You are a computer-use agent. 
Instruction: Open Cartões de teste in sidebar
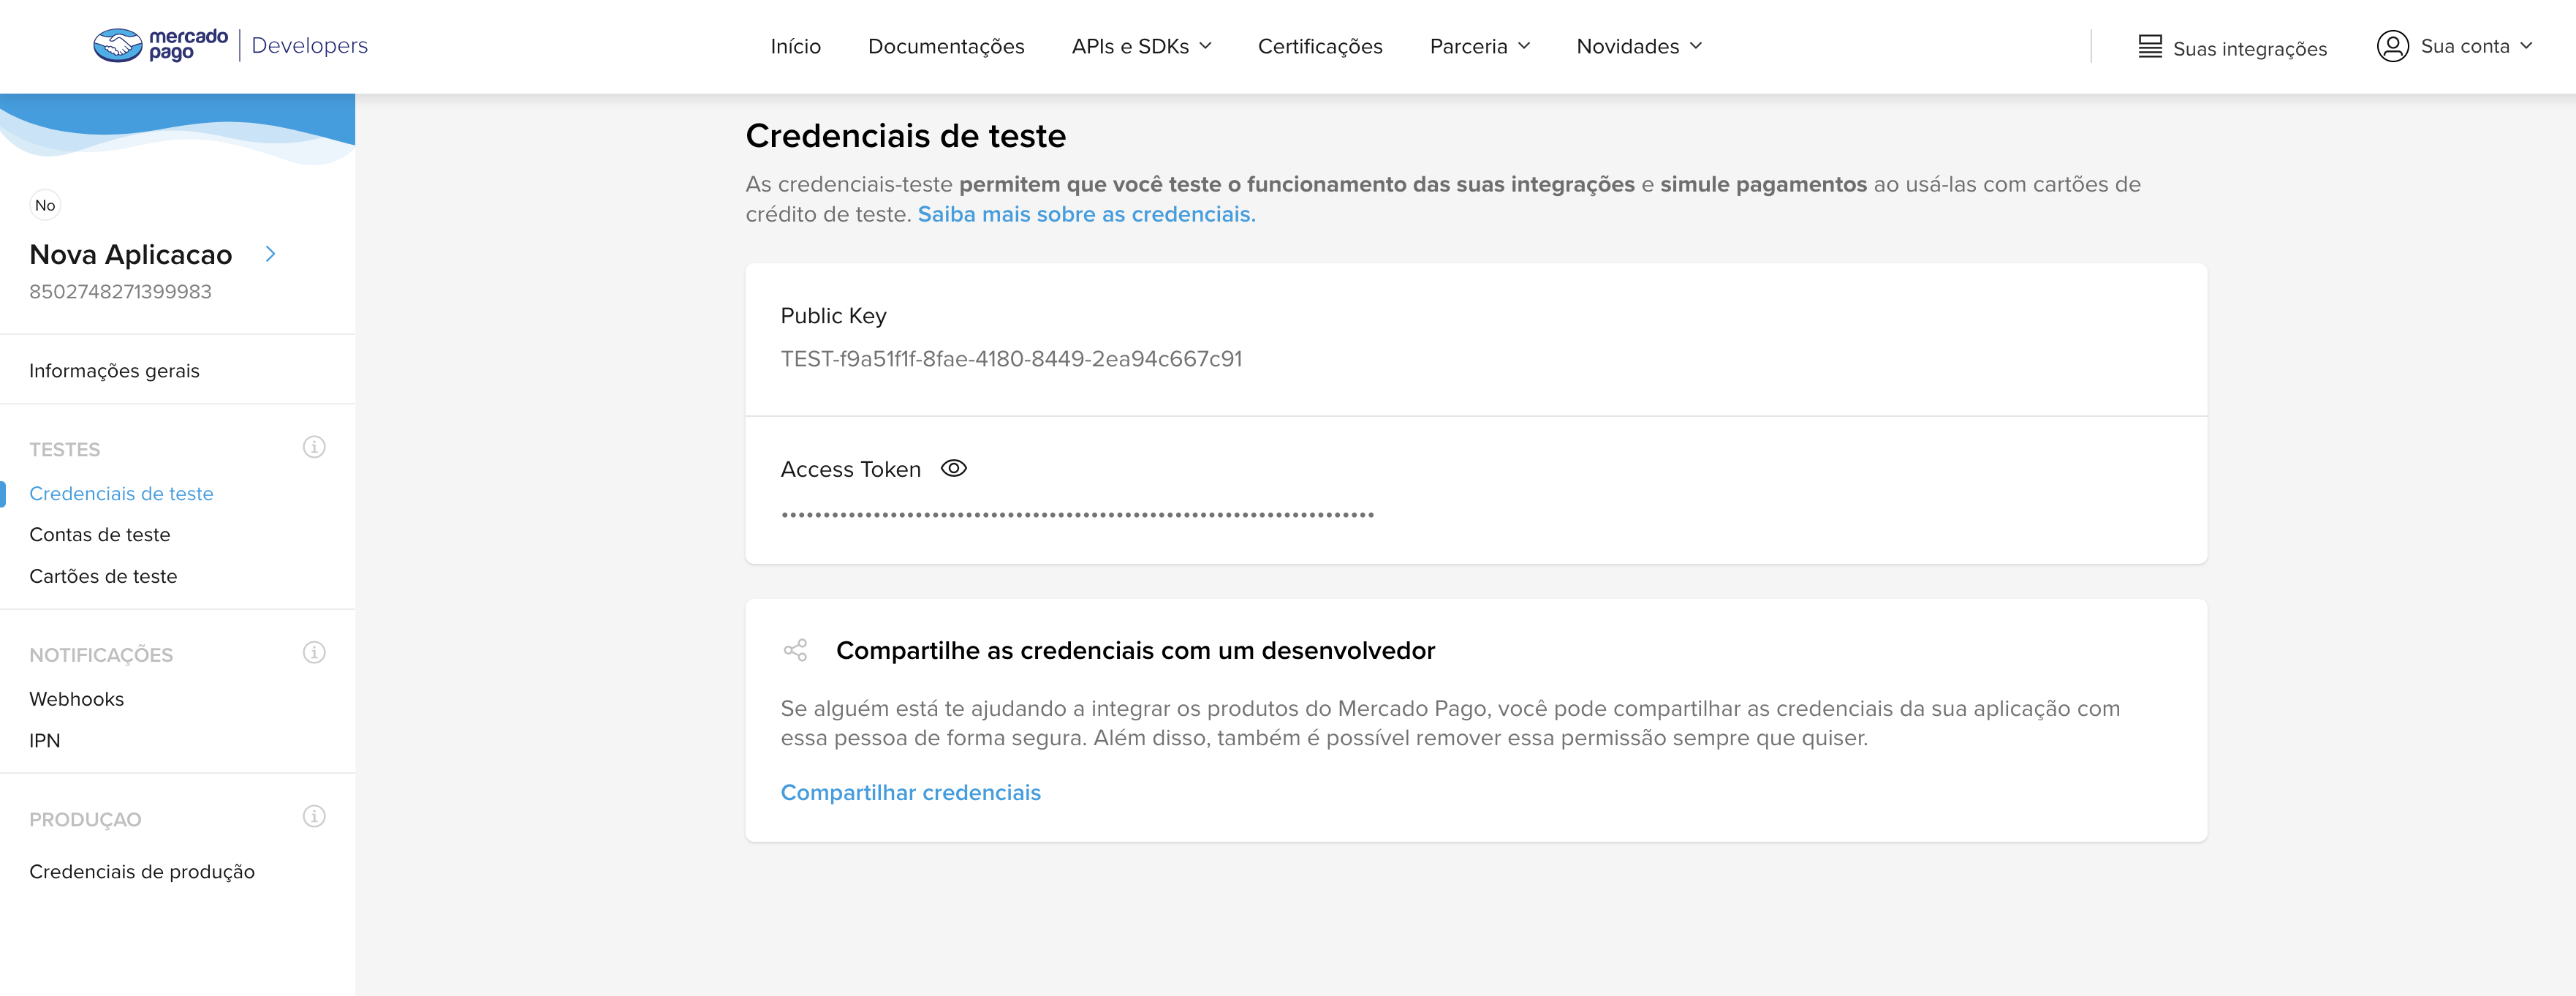pyautogui.click(x=103, y=577)
